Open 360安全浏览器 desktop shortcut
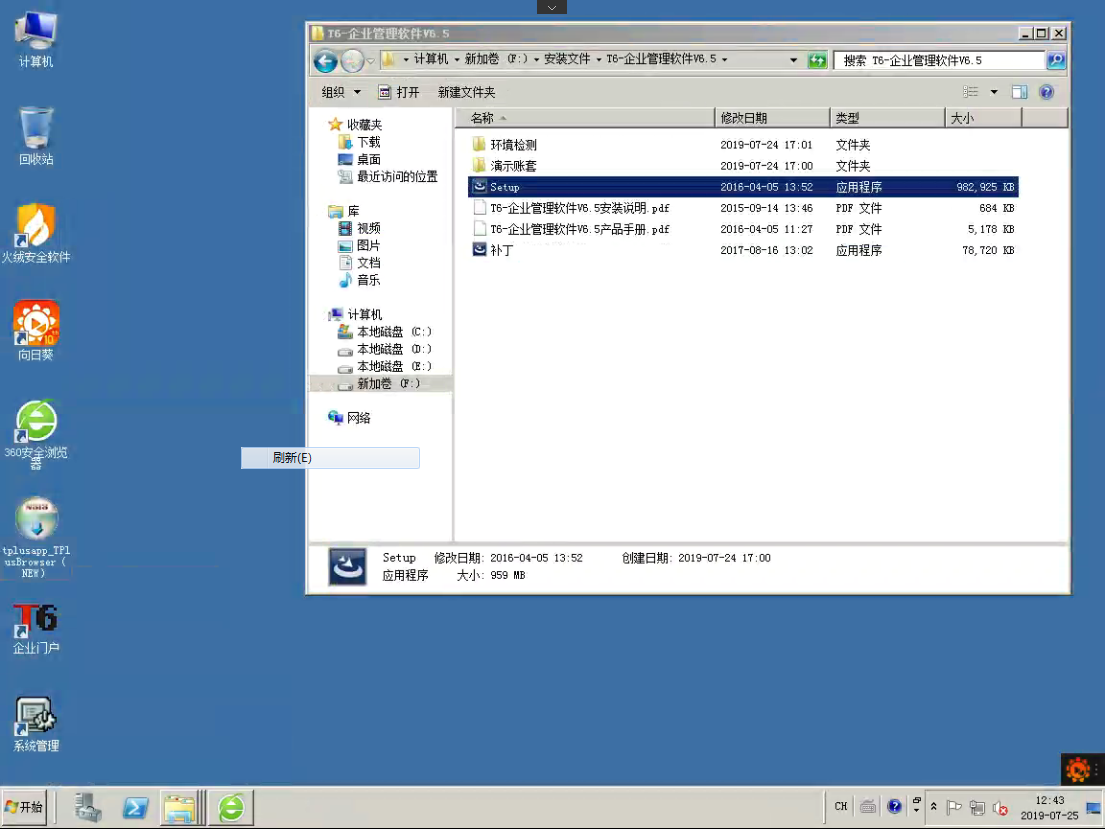Screen dimensions: 1105x829 pyautogui.click(x=36, y=434)
